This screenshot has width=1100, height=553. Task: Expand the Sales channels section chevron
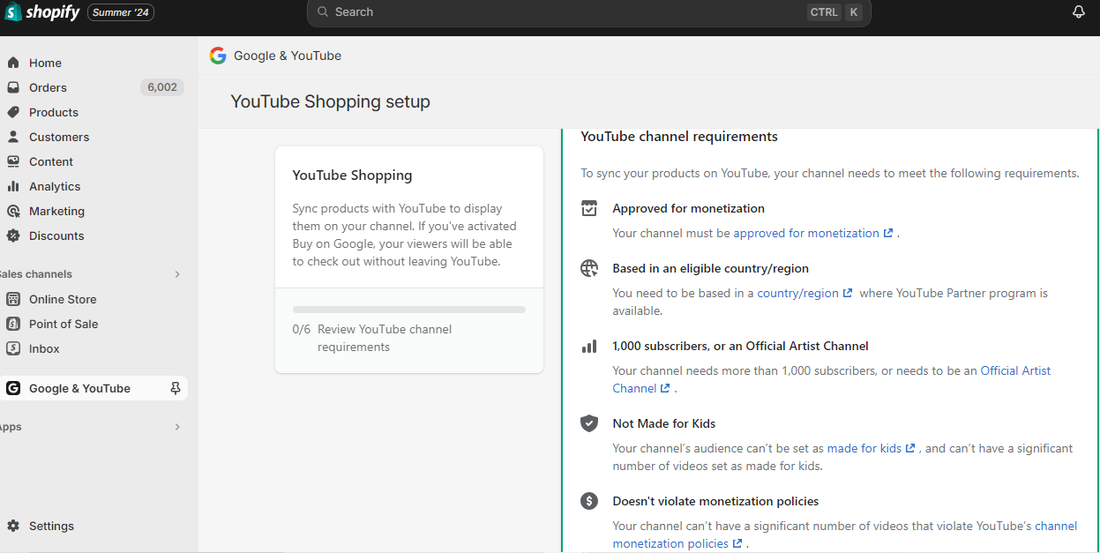pyautogui.click(x=177, y=274)
